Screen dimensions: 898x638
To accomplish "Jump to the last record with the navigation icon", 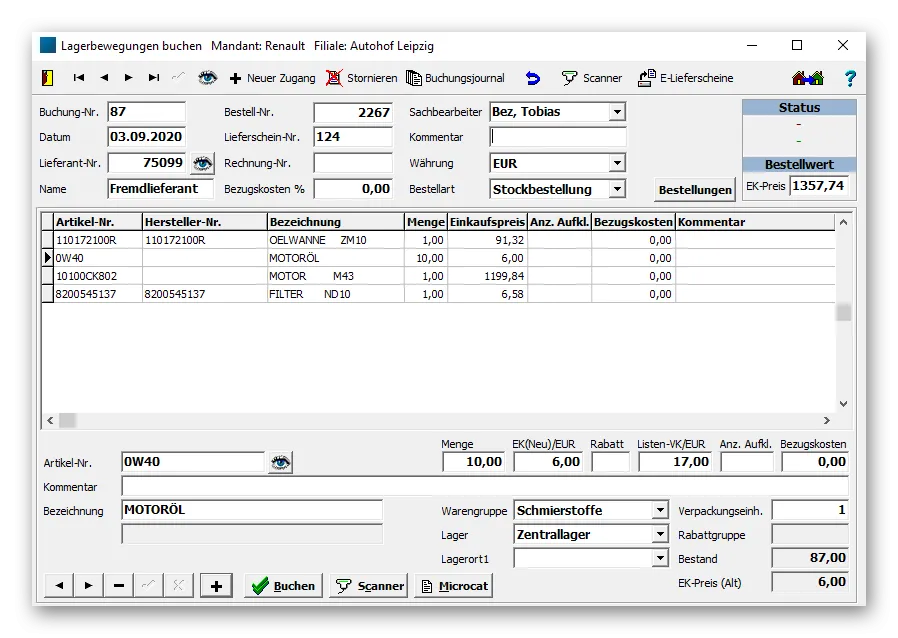I will (x=153, y=78).
